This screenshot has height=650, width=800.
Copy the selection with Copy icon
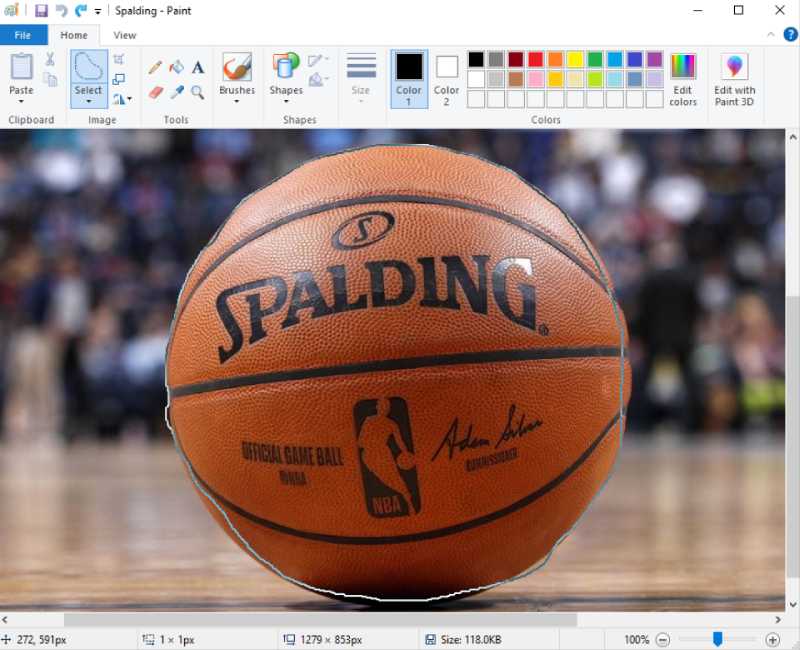[x=50, y=80]
